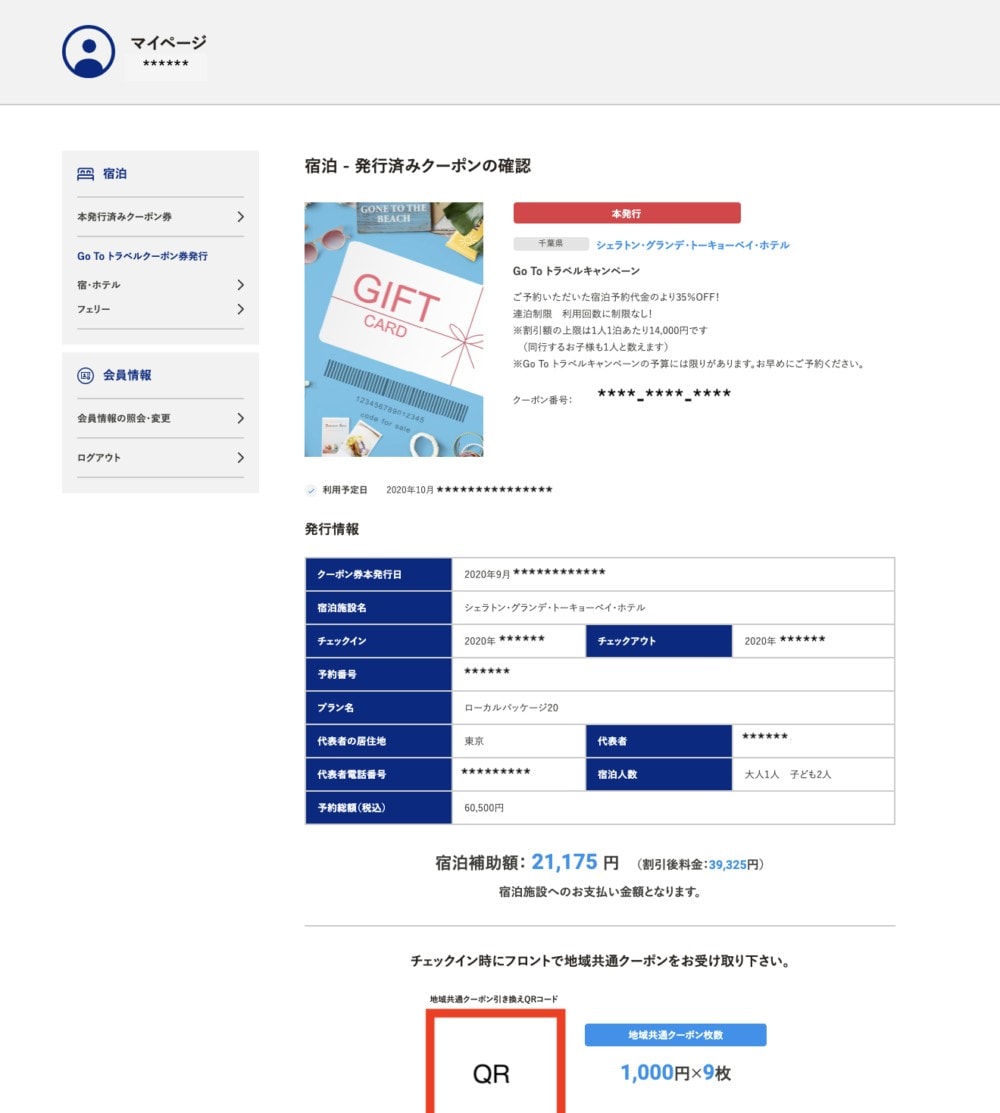Click the 60,500円 total amount value
The image size is (1000, 1113).
tap(484, 808)
